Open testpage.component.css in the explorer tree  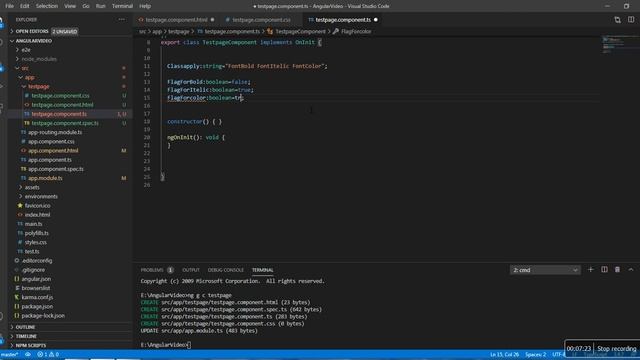[x=60, y=96]
